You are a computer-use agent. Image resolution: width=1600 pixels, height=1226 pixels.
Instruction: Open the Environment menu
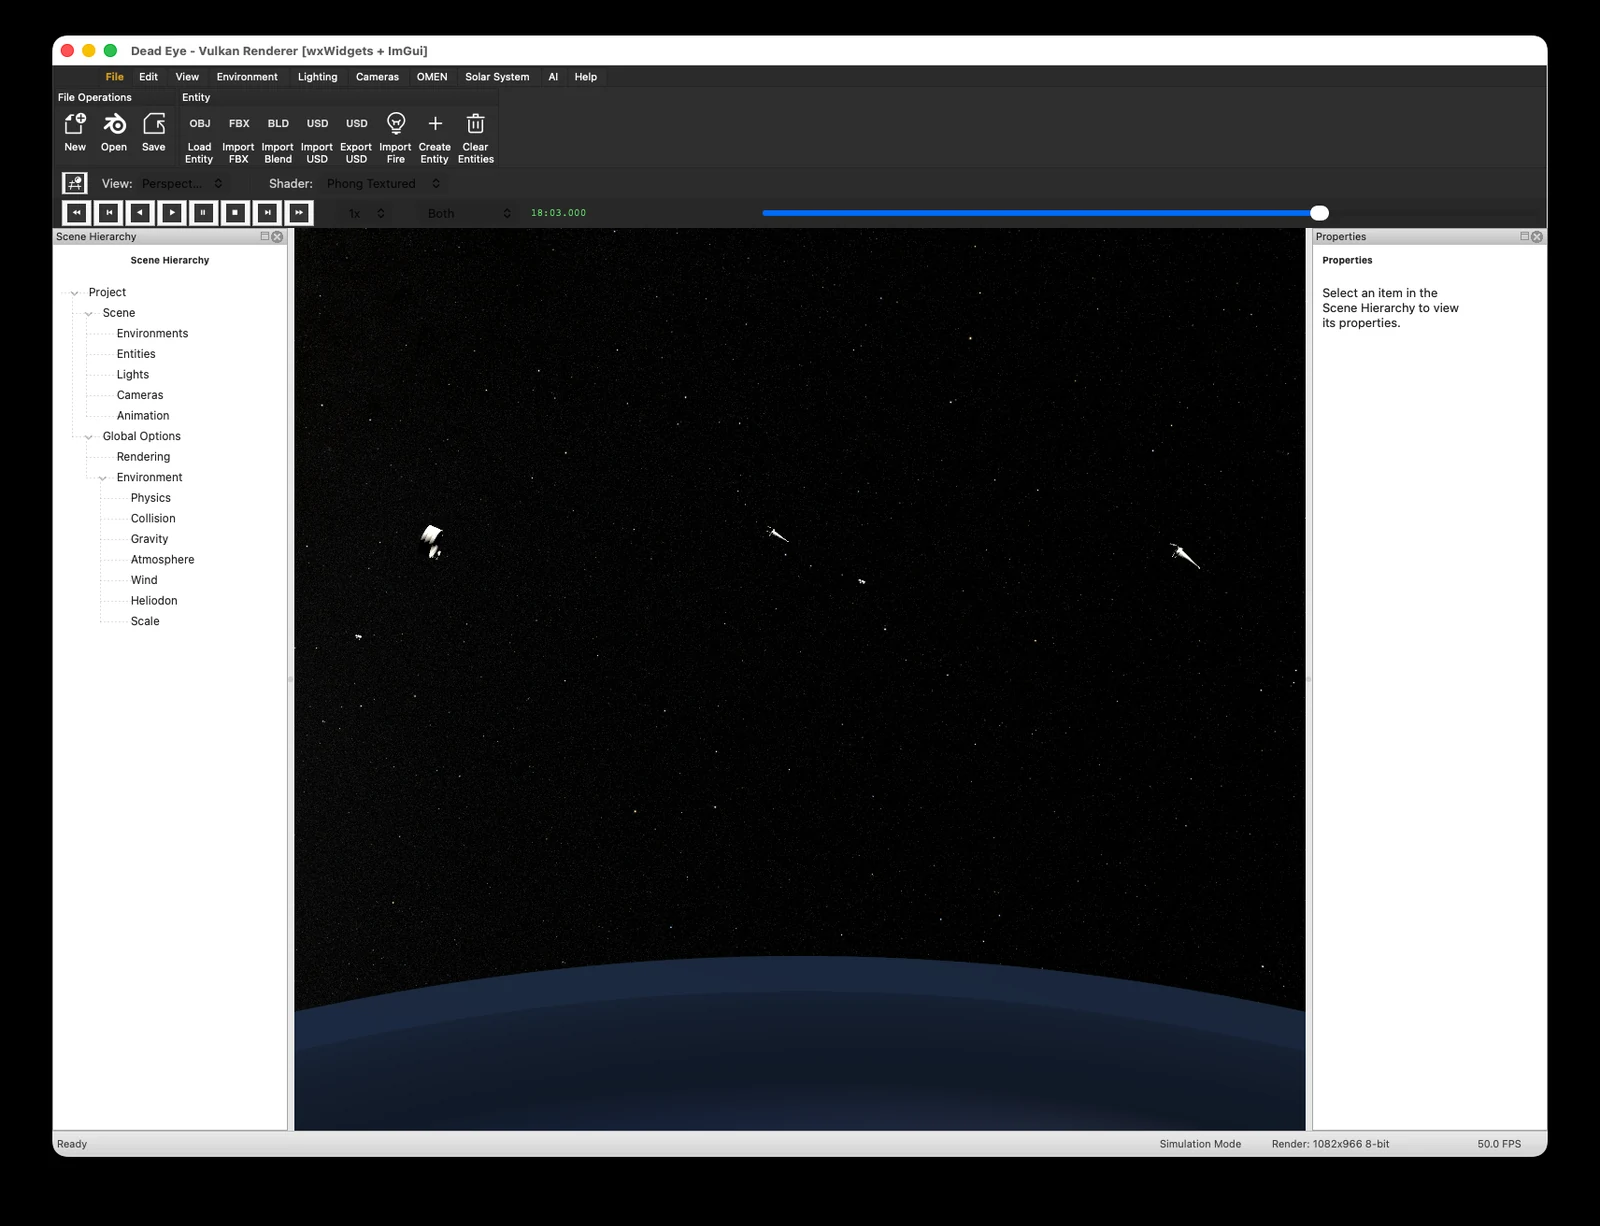tap(247, 77)
